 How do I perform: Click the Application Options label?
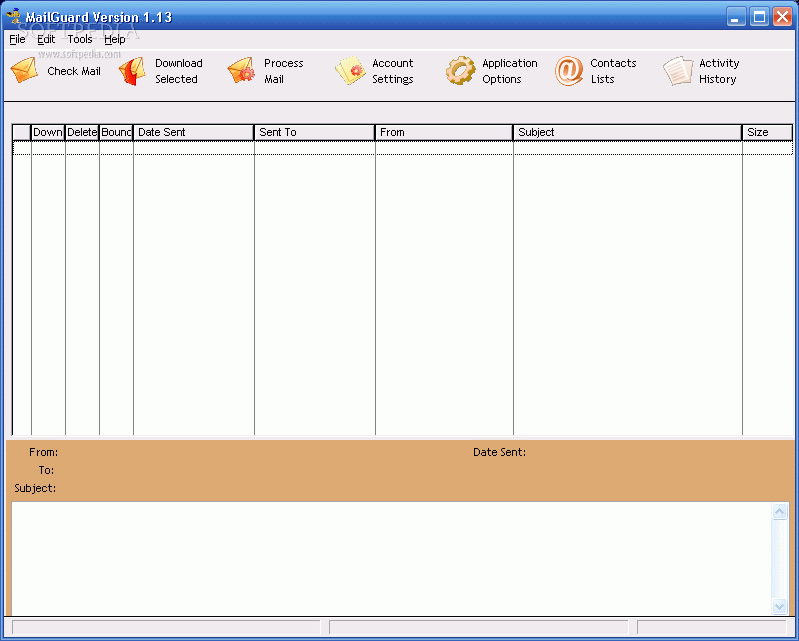coord(510,71)
